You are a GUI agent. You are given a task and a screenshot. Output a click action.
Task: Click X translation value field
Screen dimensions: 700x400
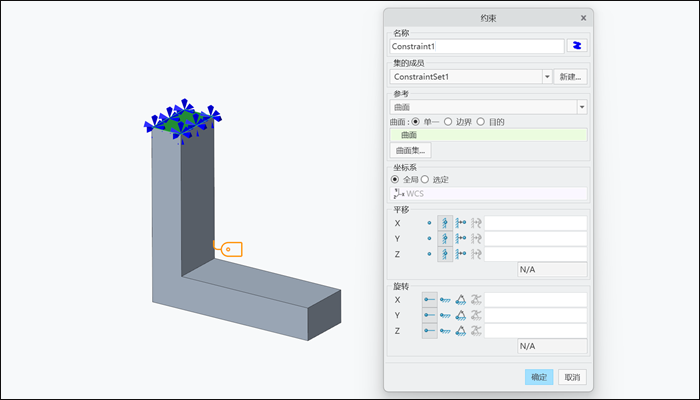pos(535,223)
